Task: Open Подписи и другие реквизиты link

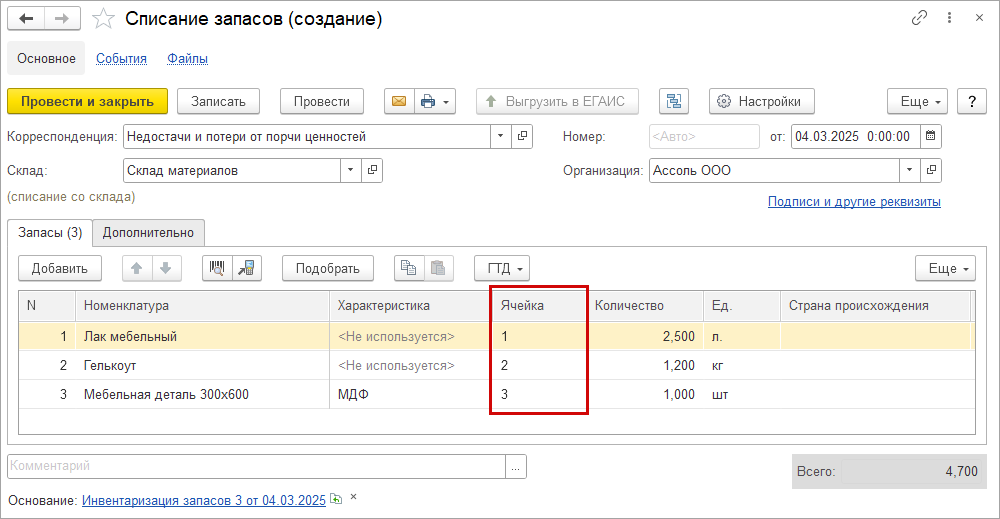Action: coord(854,201)
